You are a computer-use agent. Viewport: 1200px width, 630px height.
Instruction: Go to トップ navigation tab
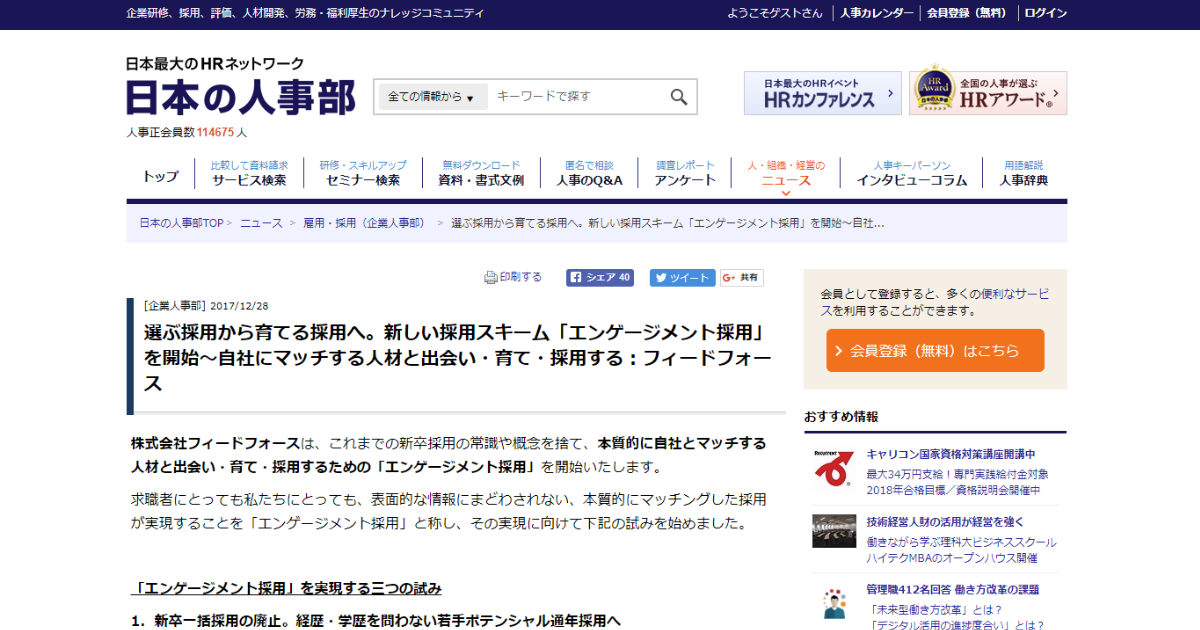[x=160, y=176]
